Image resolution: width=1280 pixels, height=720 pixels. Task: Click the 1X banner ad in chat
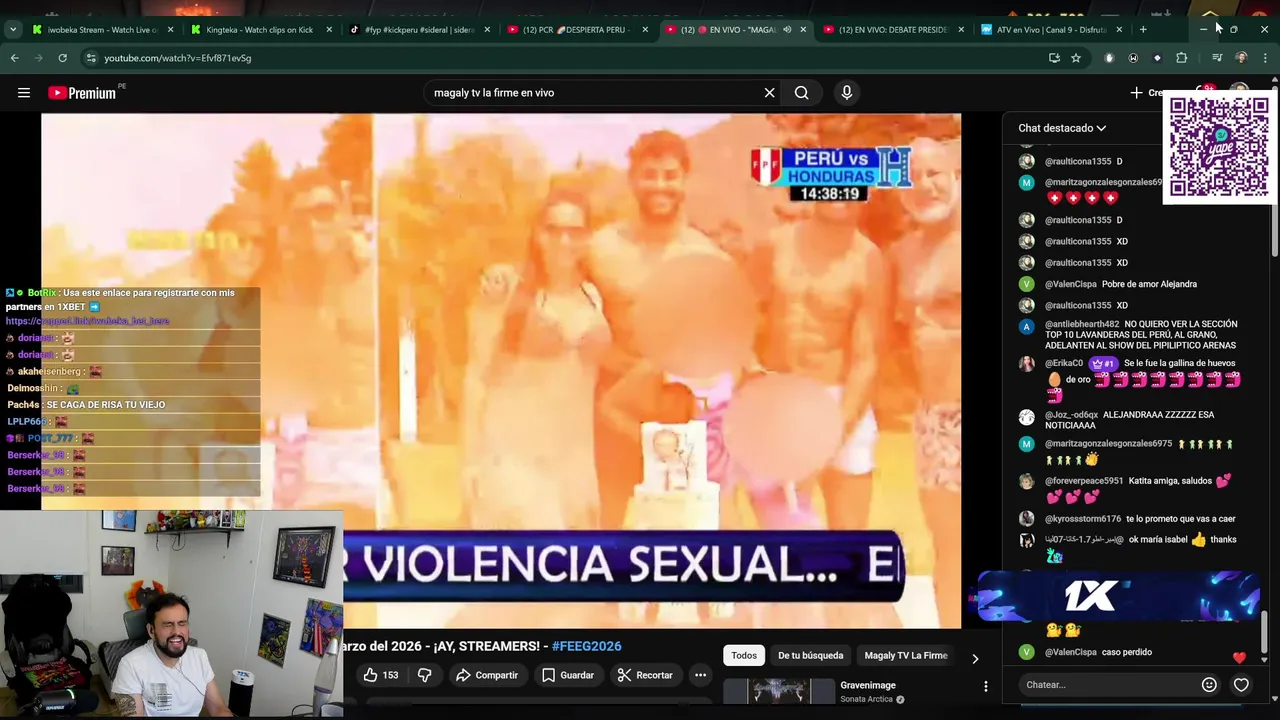tap(1117, 597)
